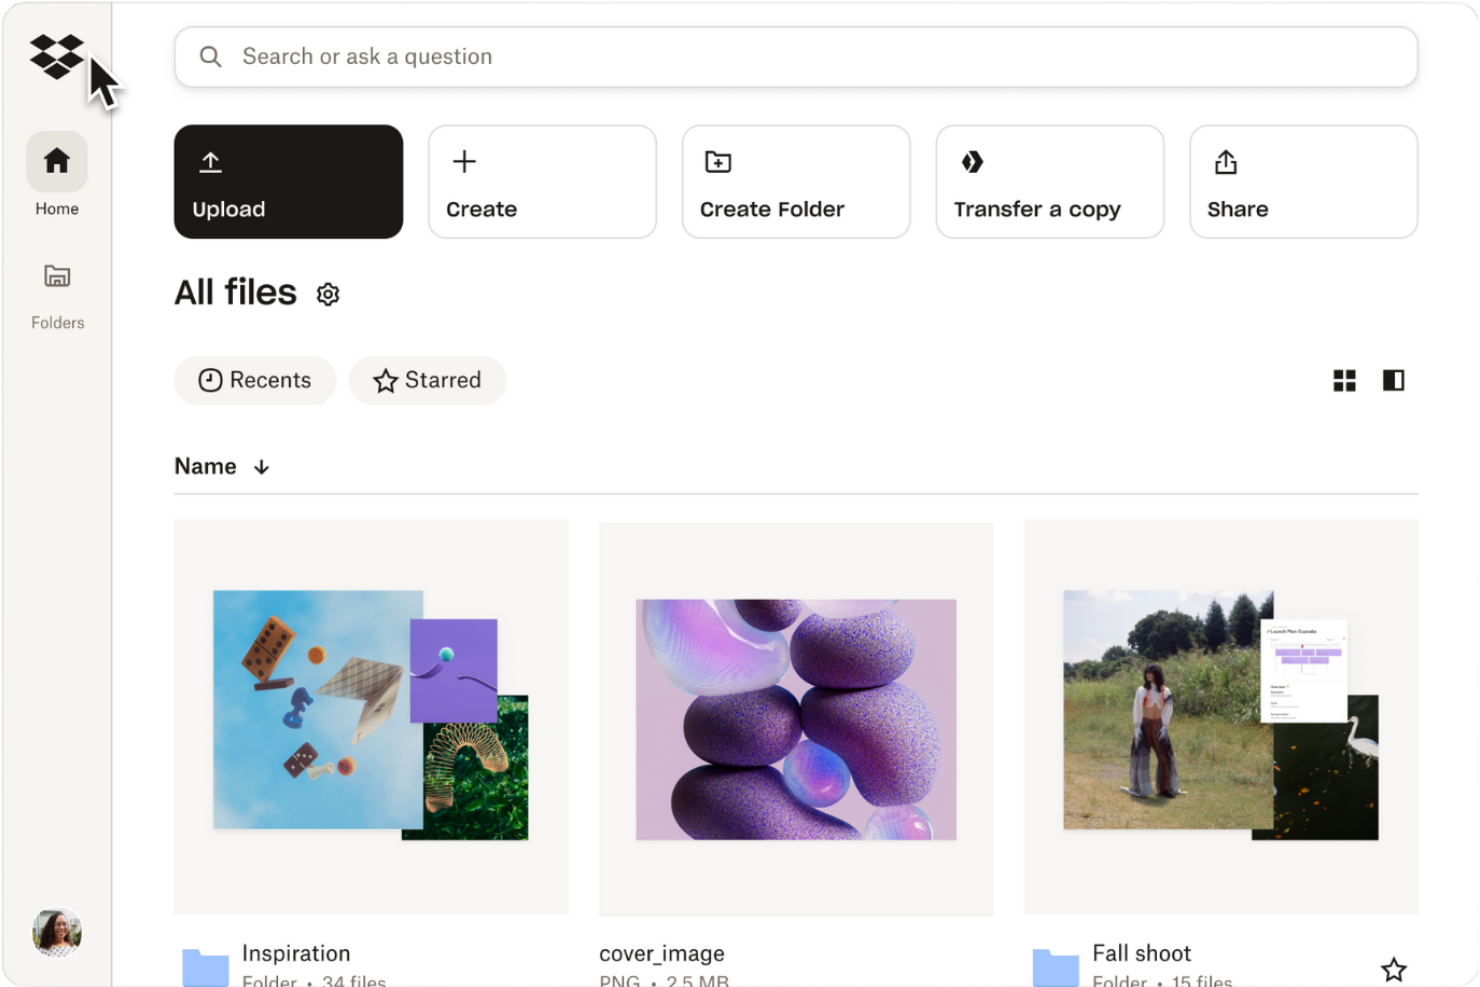Open your profile avatar
This screenshot has height=987, width=1480.
[56, 932]
